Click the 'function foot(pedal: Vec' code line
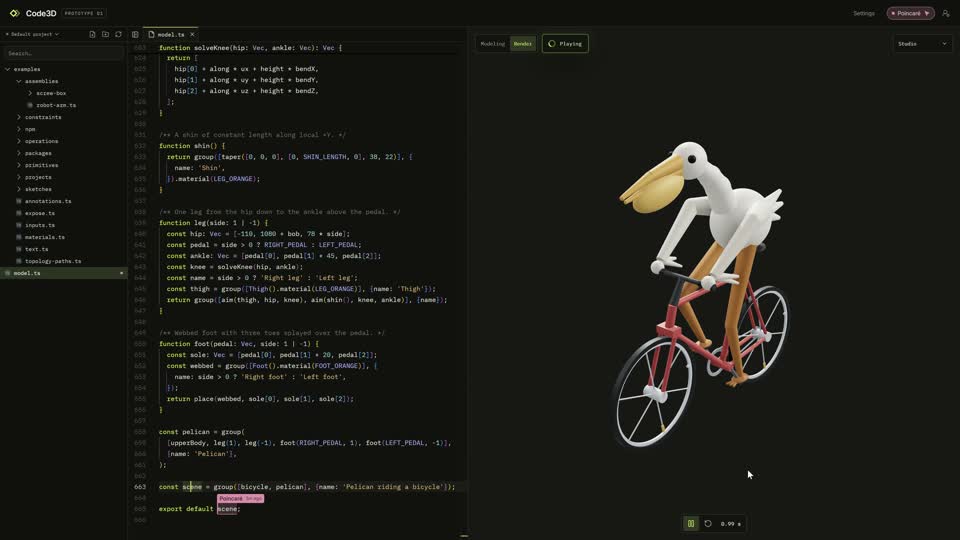The height and width of the screenshot is (540, 960). tap(239, 343)
